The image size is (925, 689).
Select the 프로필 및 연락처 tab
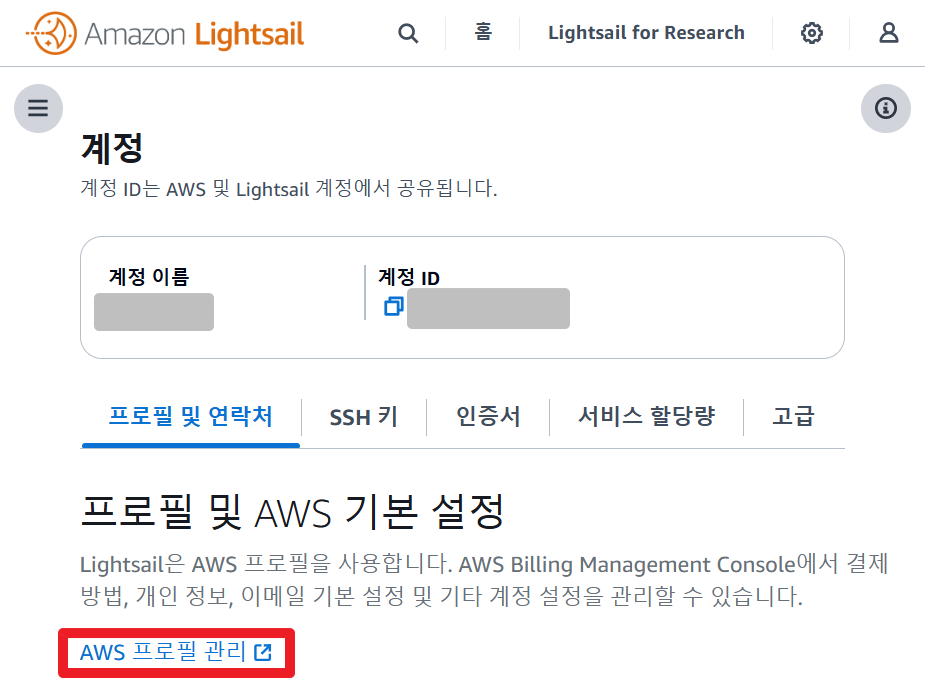[x=190, y=416]
